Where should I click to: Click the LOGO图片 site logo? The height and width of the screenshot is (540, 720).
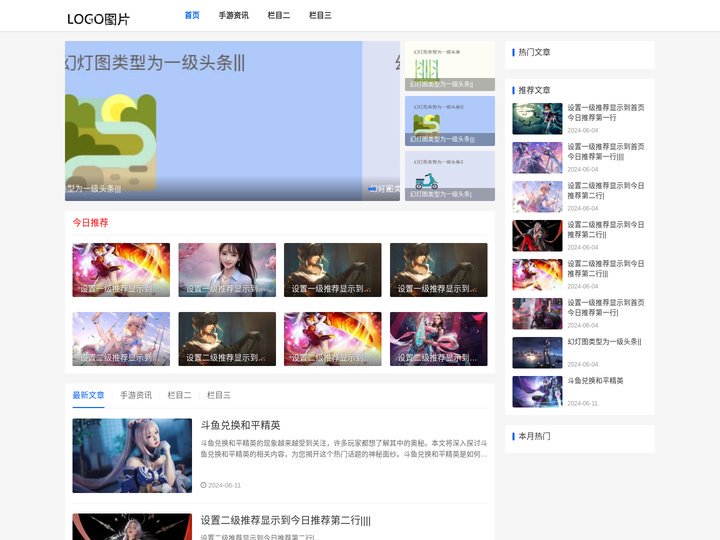(x=98, y=19)
